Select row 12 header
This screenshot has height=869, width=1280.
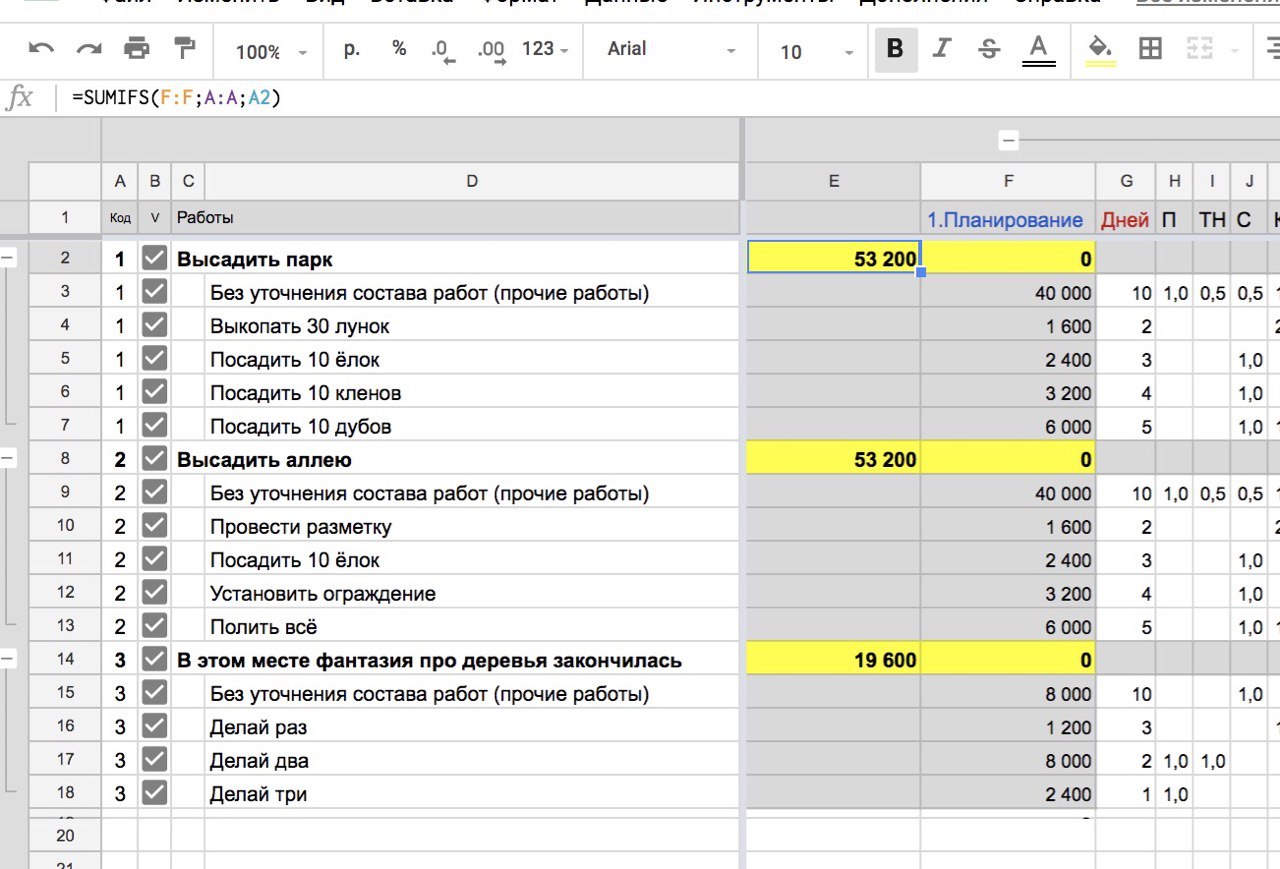pos(65,593)
